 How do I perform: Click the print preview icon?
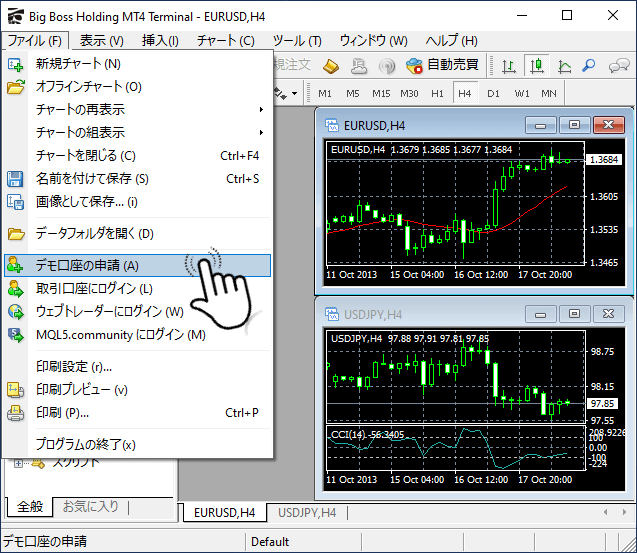[15, 390]
